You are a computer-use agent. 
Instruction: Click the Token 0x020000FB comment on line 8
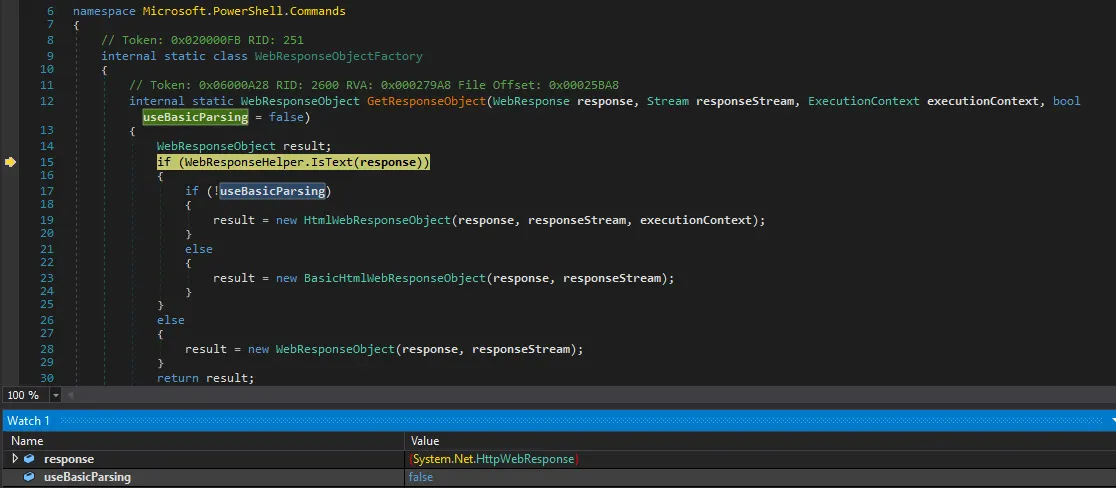[203, 40]
